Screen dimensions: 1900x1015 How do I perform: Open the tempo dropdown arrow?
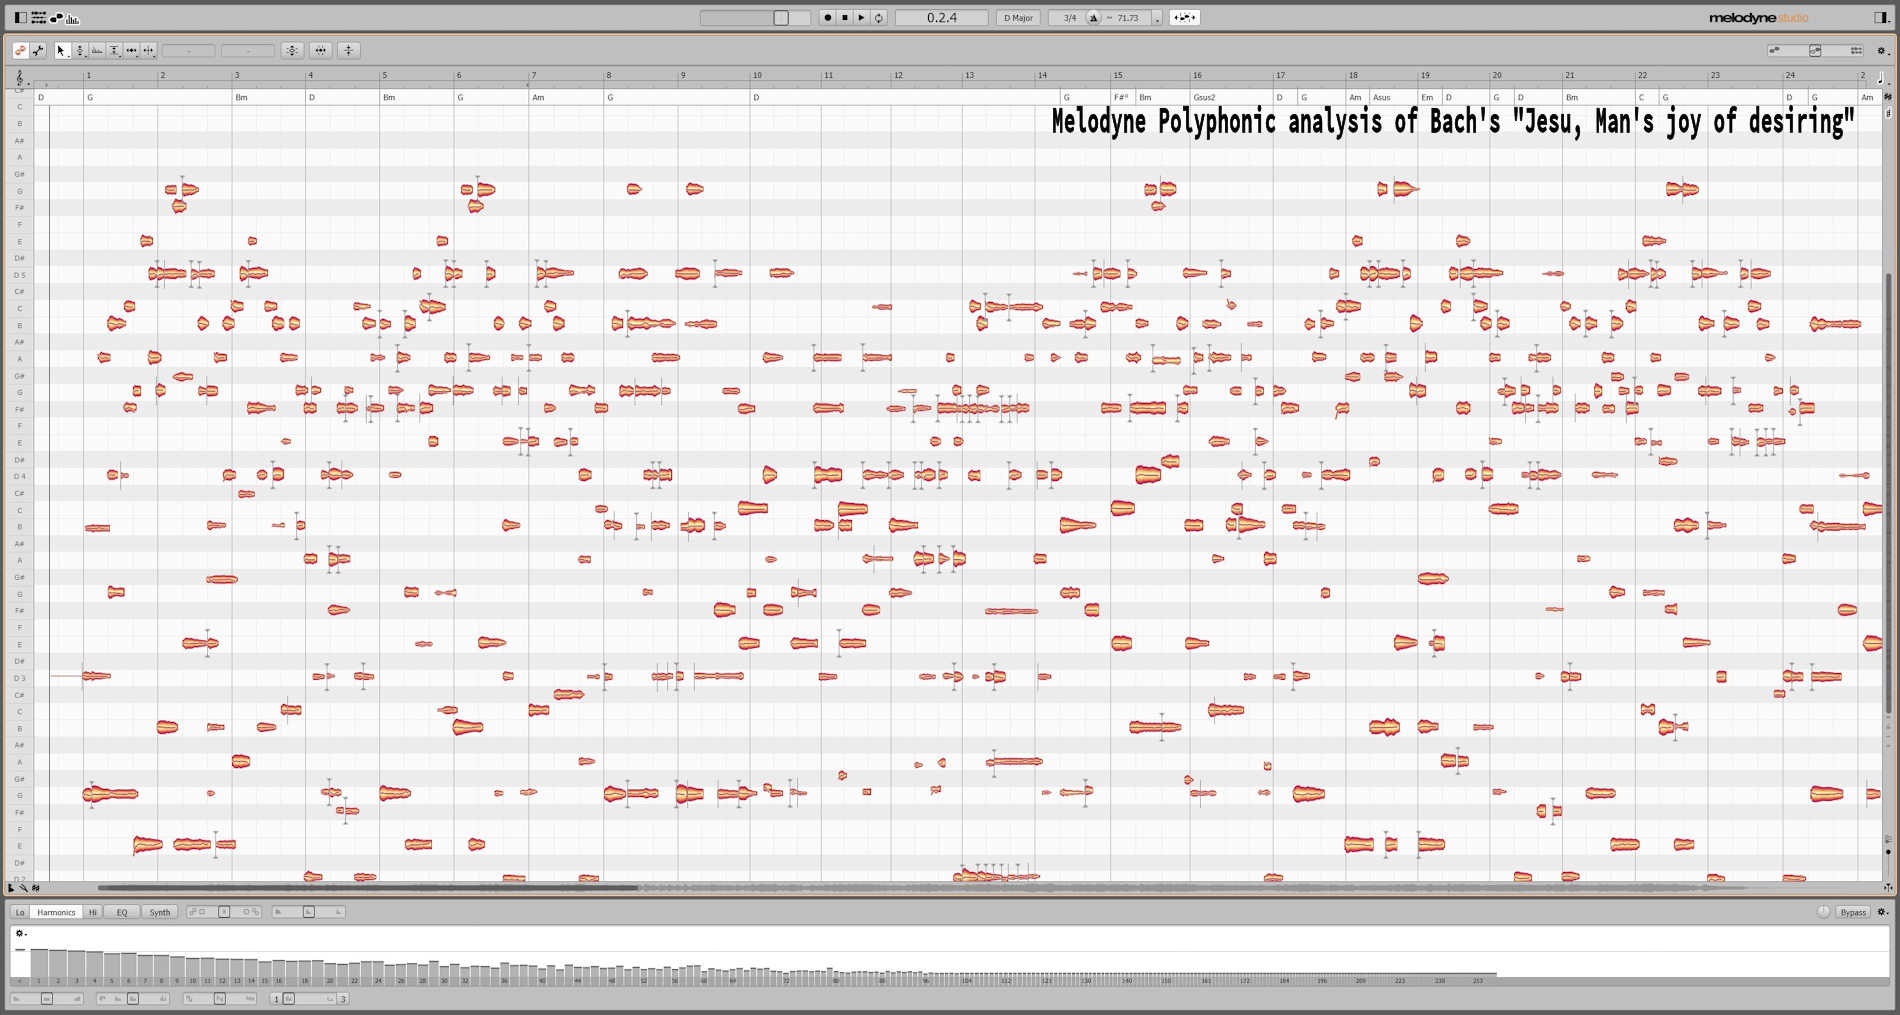(1157, 18)
